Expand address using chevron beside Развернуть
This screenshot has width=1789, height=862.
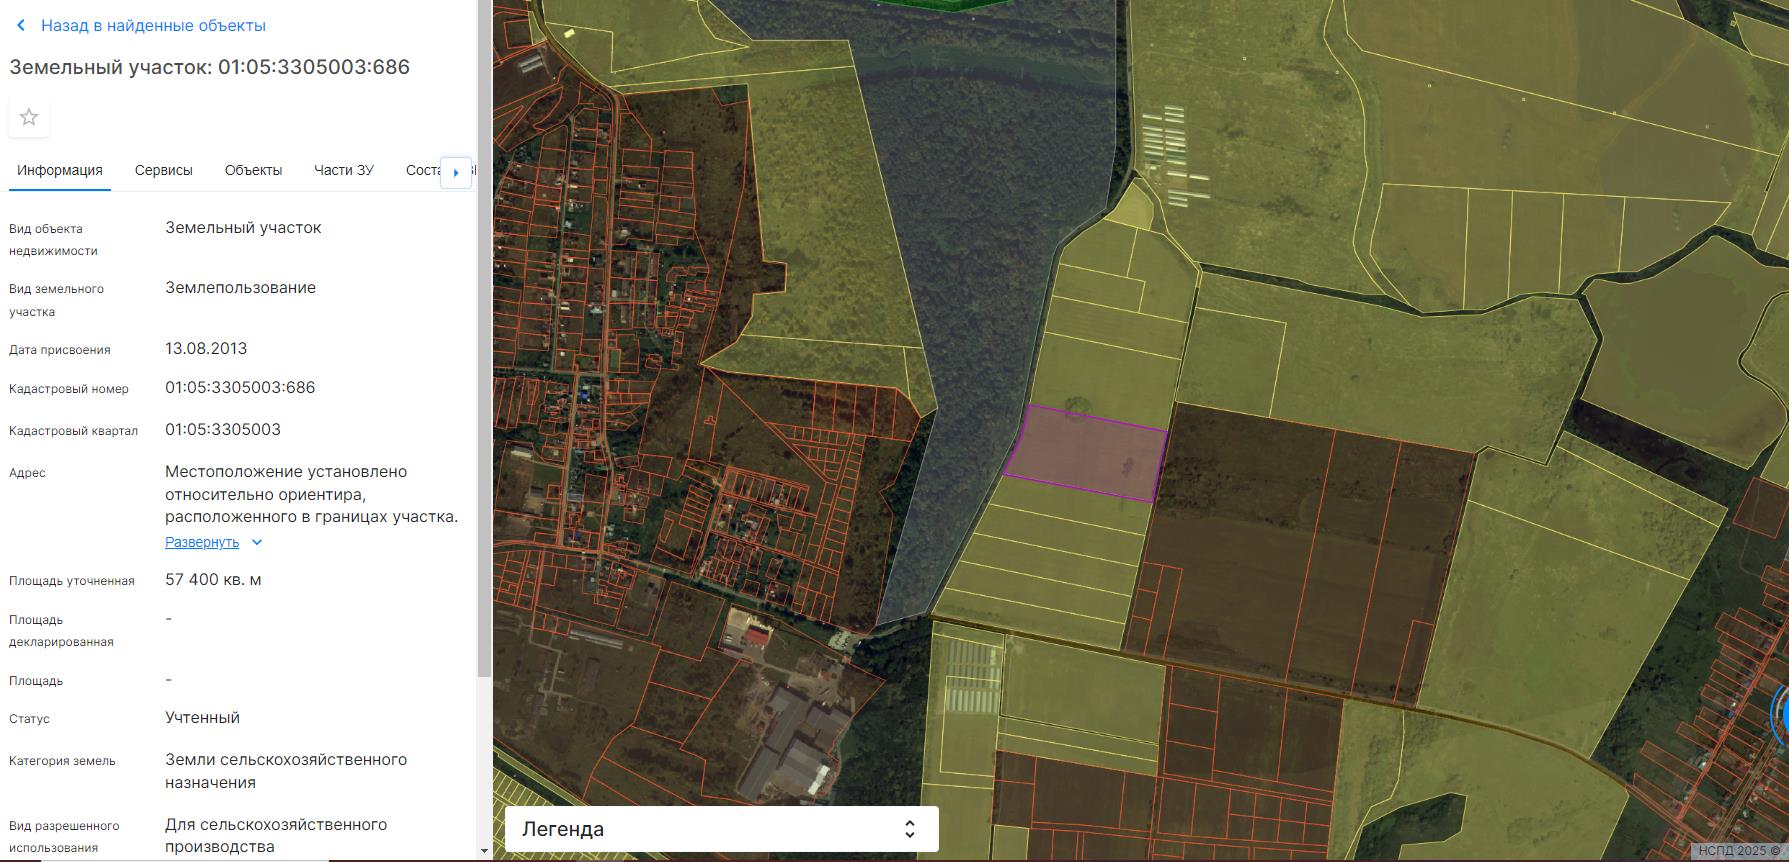(257, 542)
